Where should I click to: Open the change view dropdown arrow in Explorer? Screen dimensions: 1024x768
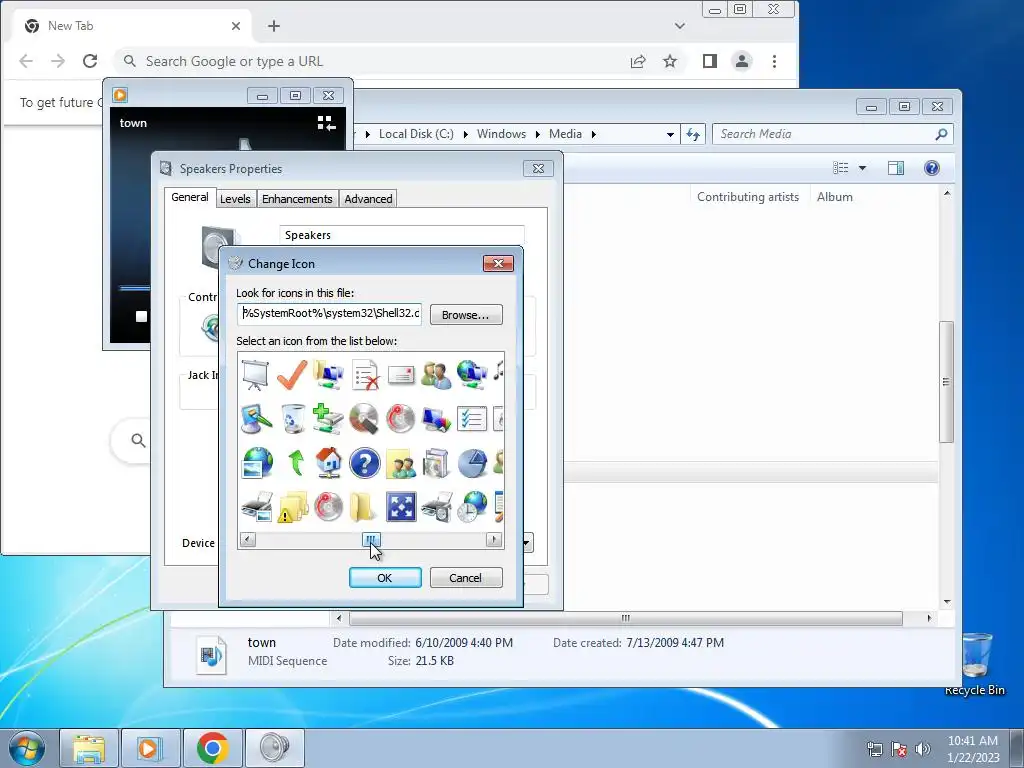coord(862,168)
